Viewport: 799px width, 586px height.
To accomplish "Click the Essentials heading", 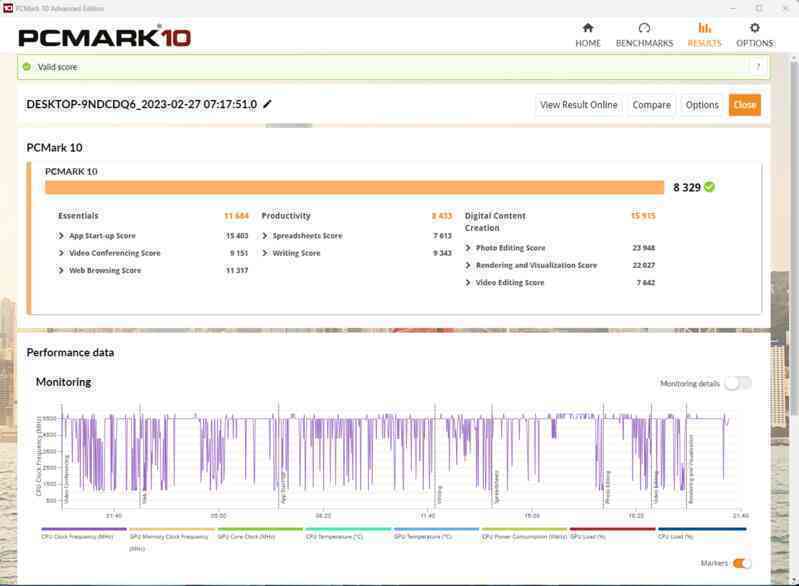I will tap(78, 216).
